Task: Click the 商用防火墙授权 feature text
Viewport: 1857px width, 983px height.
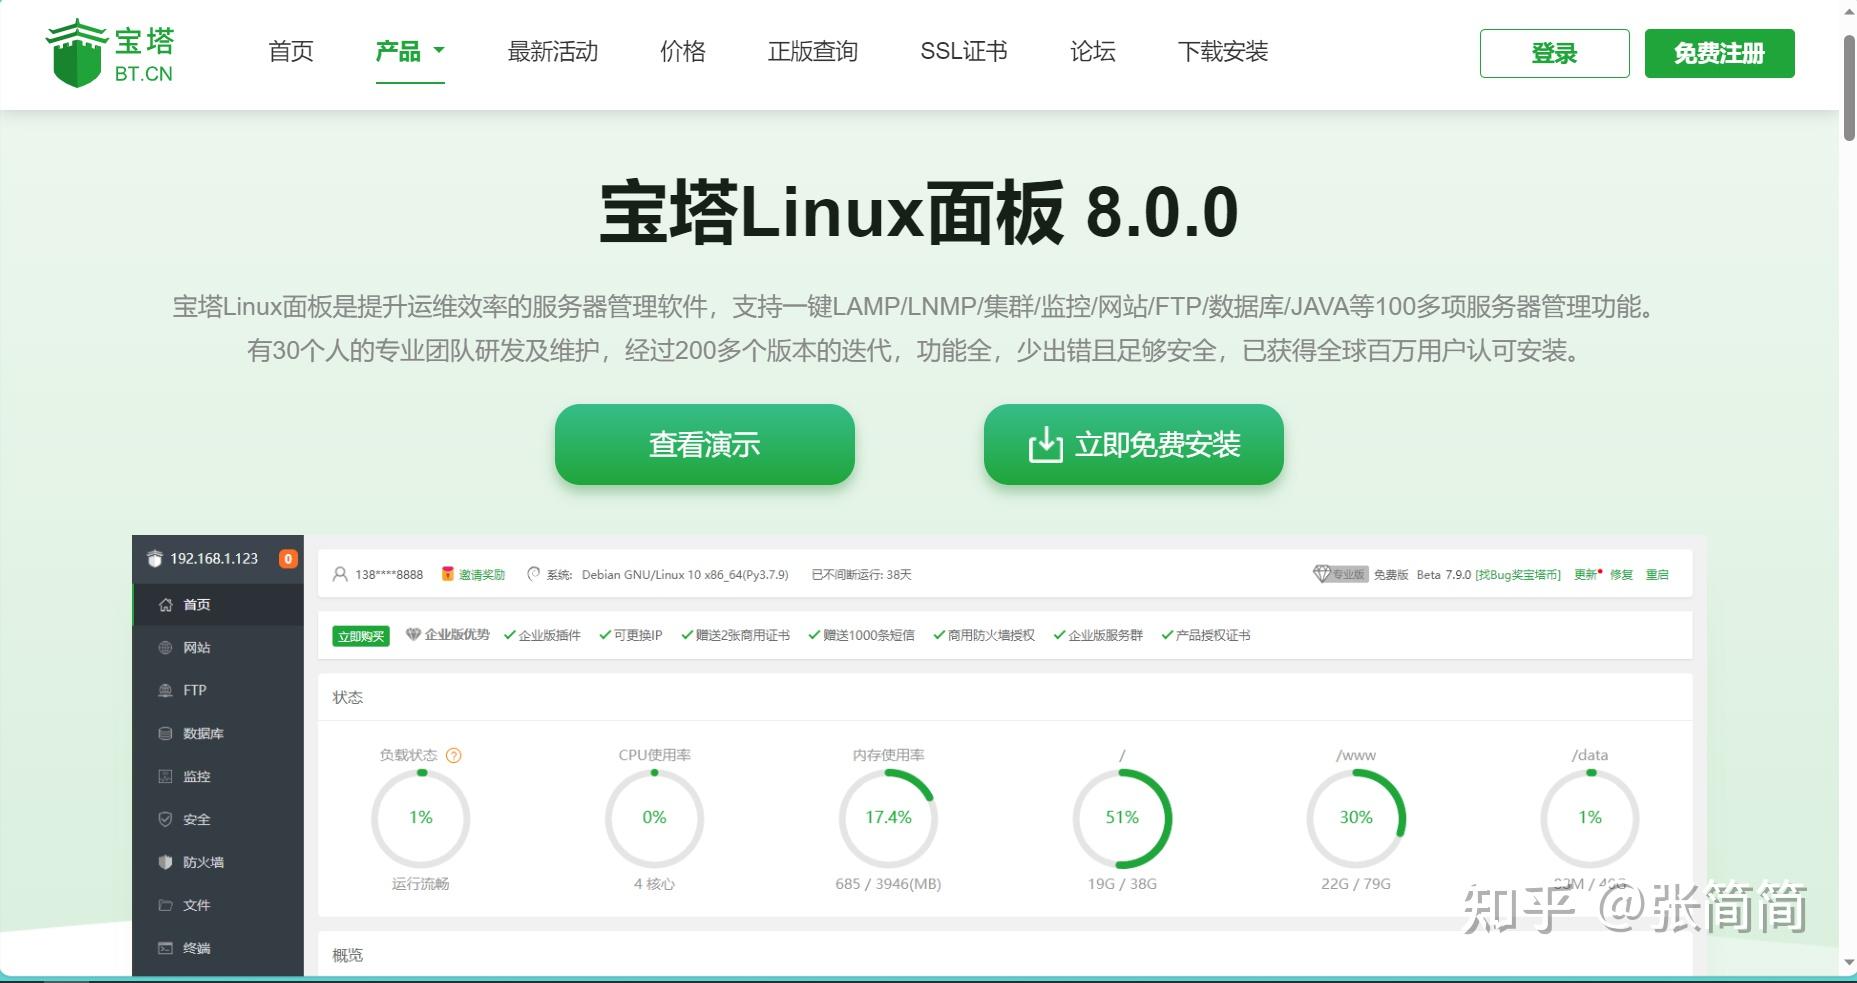Action: pyautogui.click(x=991, y=636)
